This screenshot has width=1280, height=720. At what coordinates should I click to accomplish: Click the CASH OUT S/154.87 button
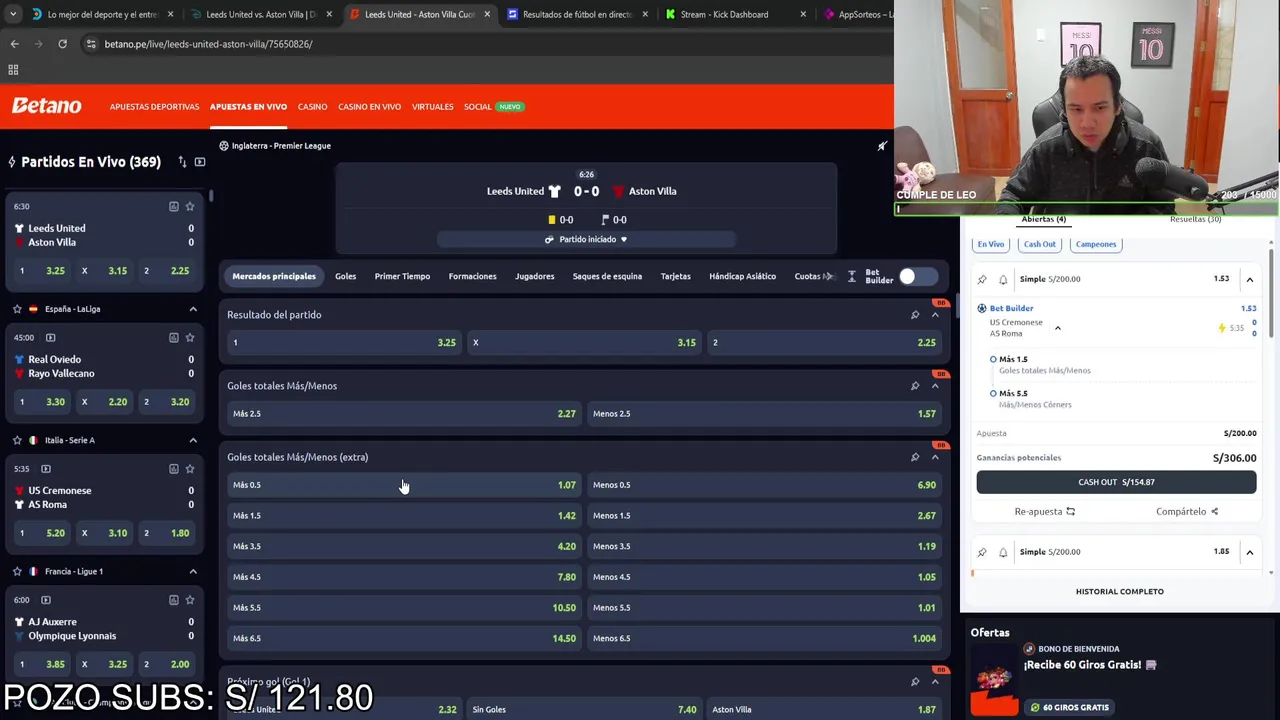tap(1116, 482)
